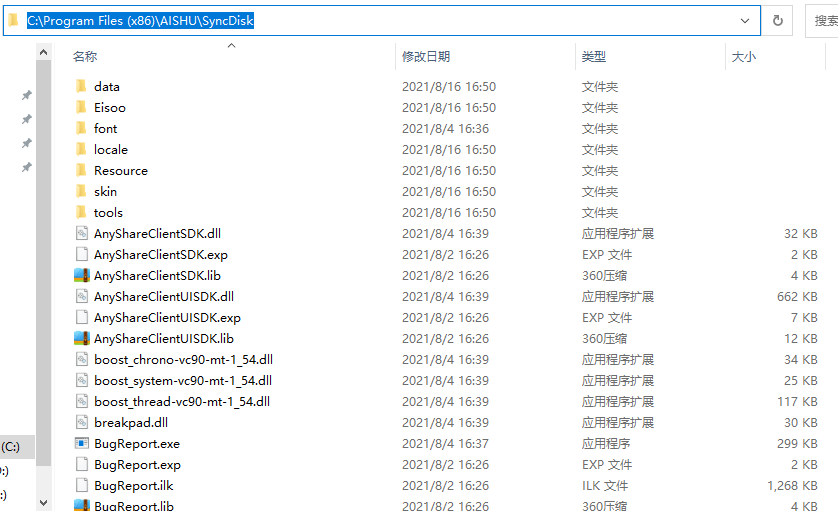This screenshot has height=523, width=838.
Task: Click the AnyShareClientUISDK.lib archive icon
Action: click(x=82, y=338)
